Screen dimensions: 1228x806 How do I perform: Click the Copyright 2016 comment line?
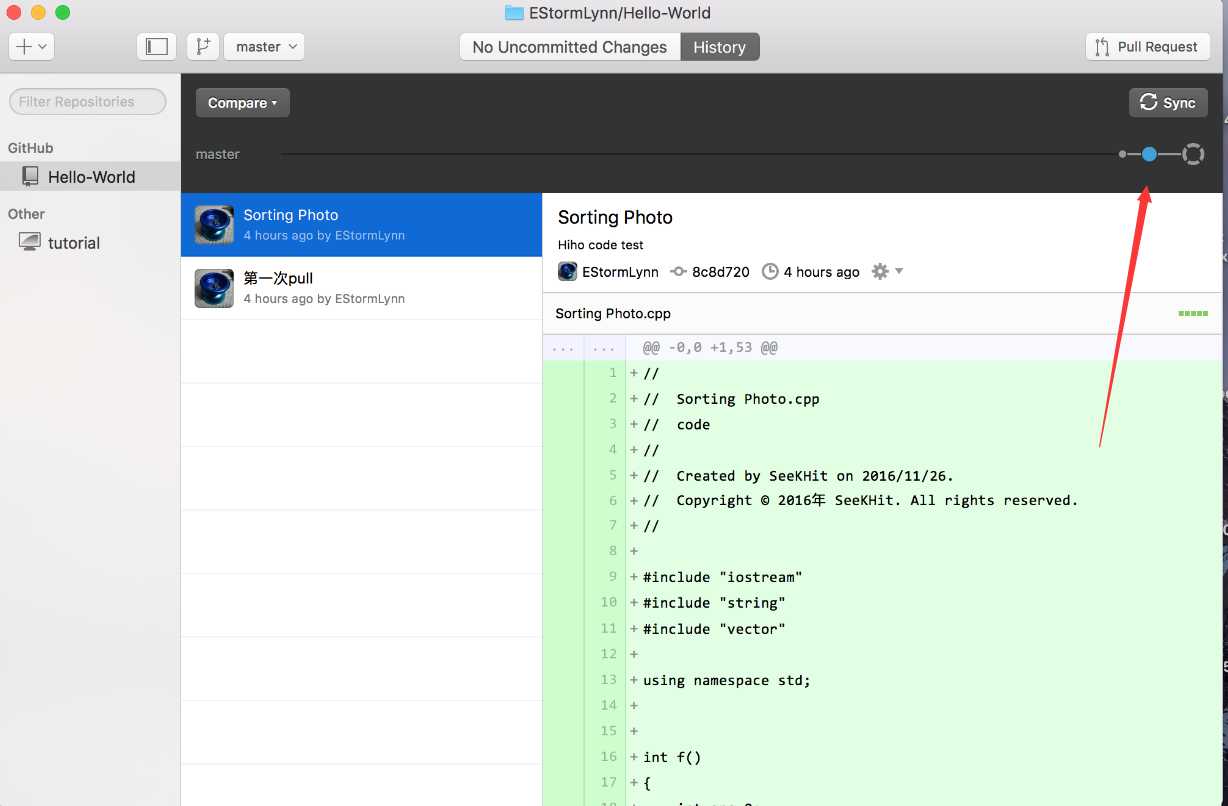[x=861, y=500]
